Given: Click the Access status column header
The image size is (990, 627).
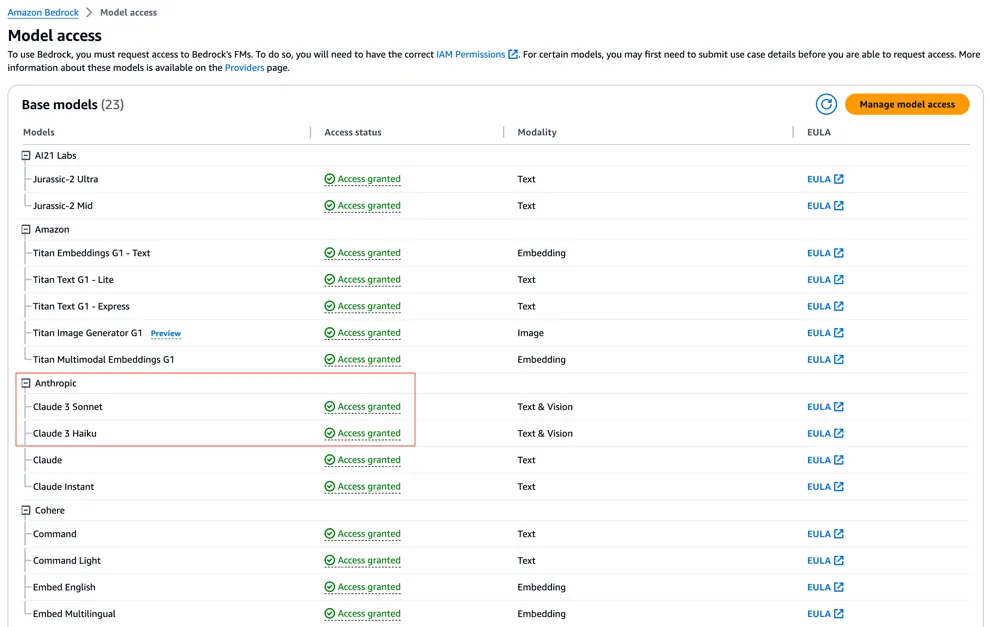Looking at the screenshot, I should [x=353, y=132].
